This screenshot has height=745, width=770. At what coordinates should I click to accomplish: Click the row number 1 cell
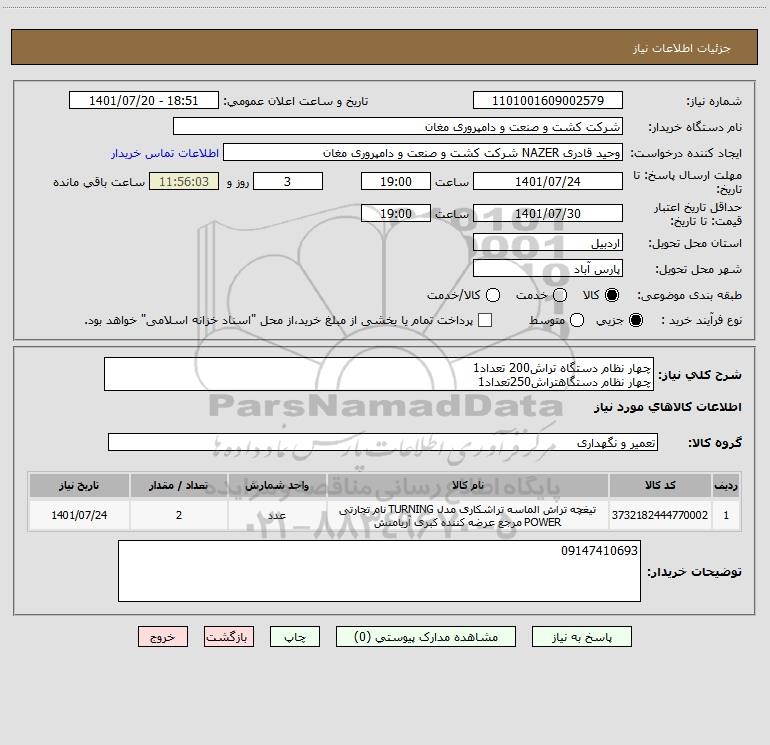click(726, 515)
